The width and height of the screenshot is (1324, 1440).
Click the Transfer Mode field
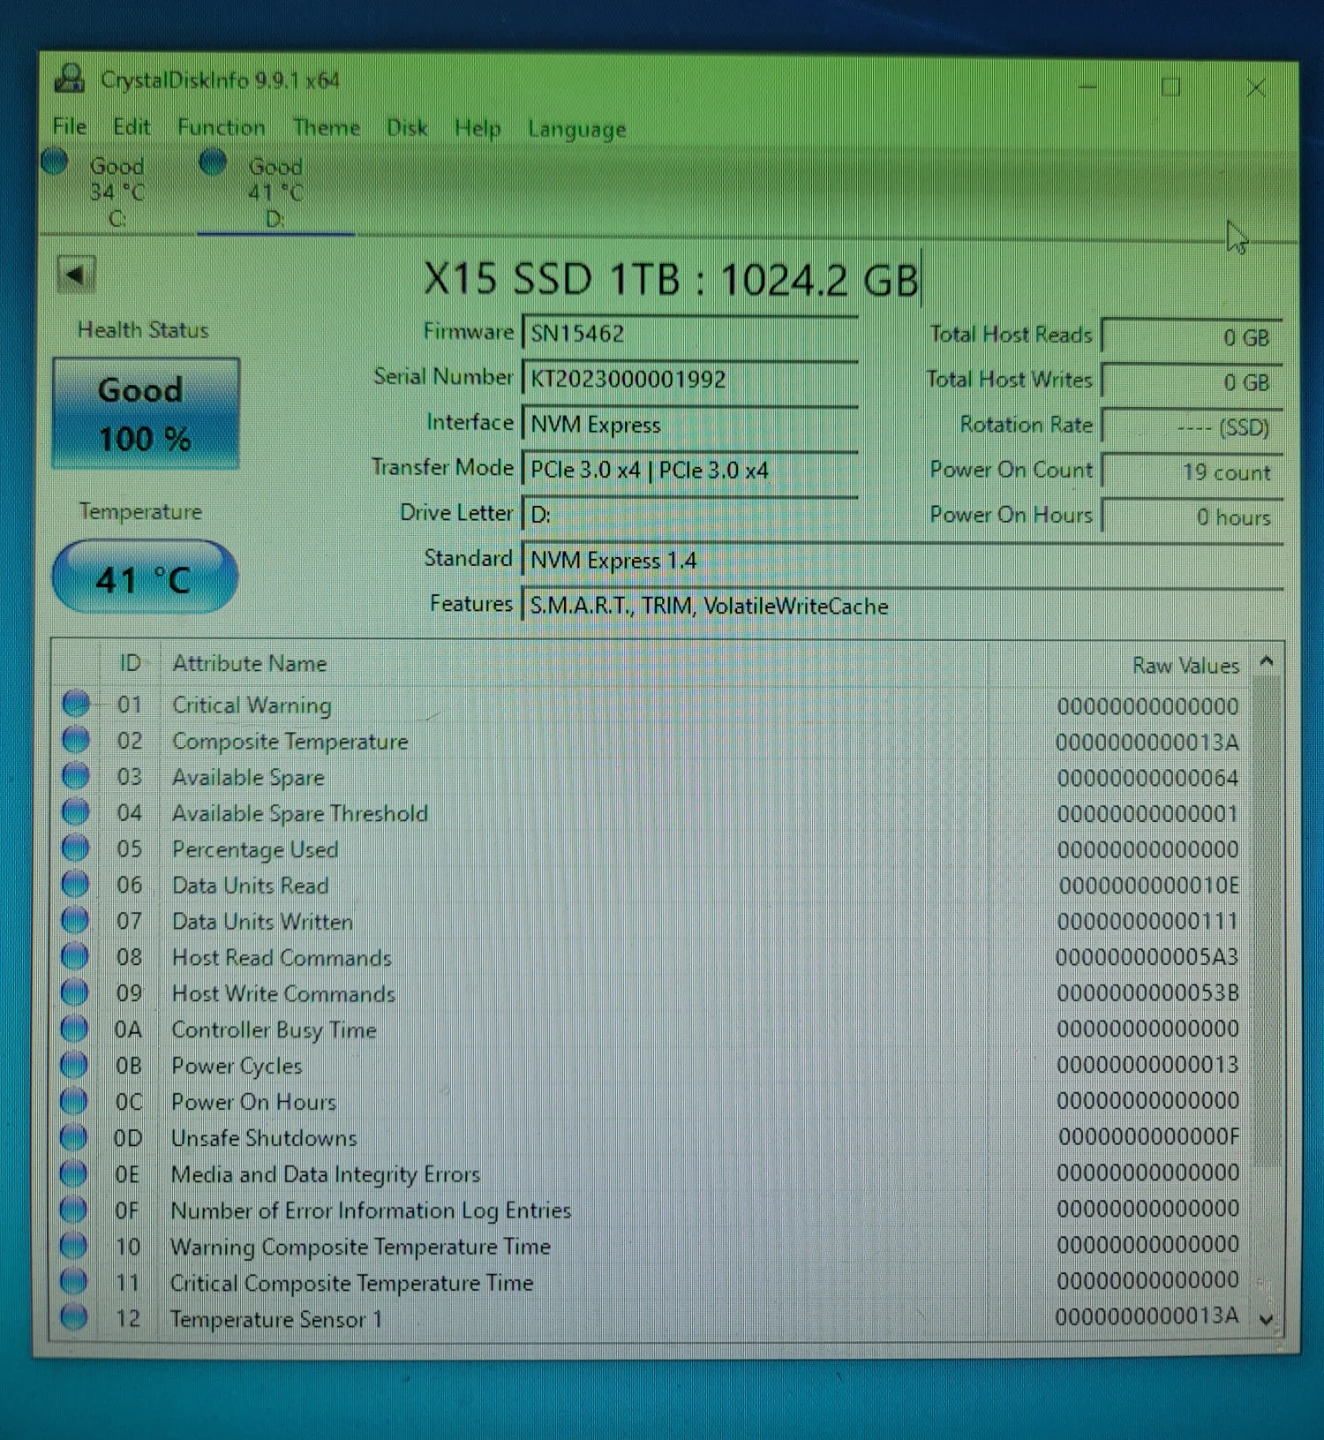click(x=690, y=469)
